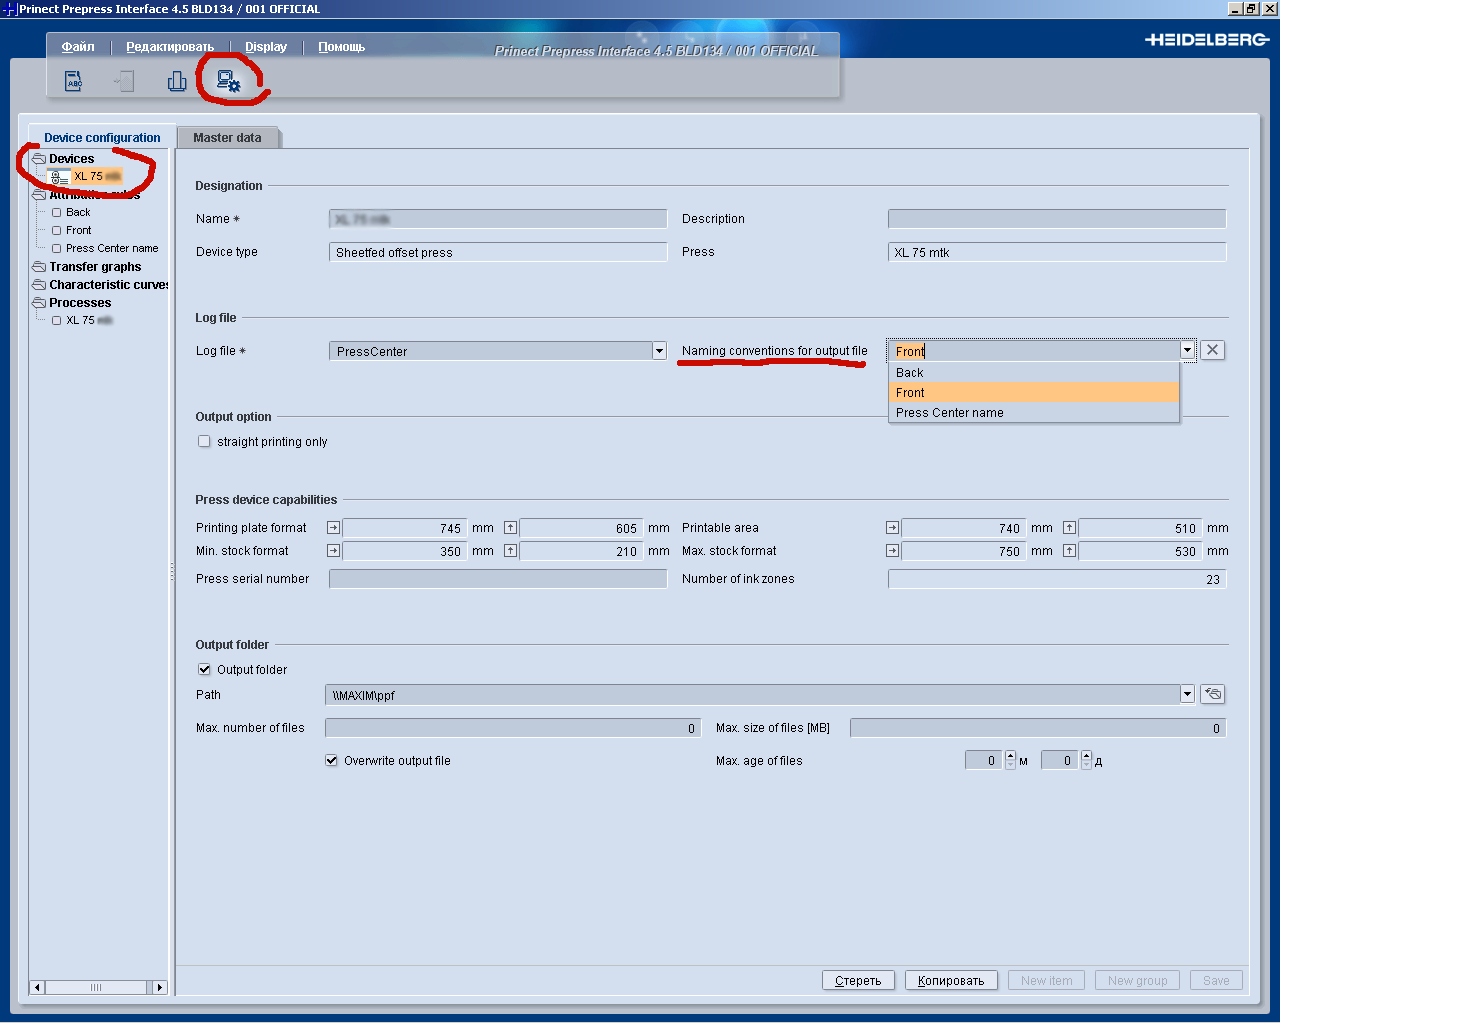This screenshot has height=1024, width=1463.
Task: Toggle the naming conventions dropdown arrow
Action: [x=1187, y=350]
